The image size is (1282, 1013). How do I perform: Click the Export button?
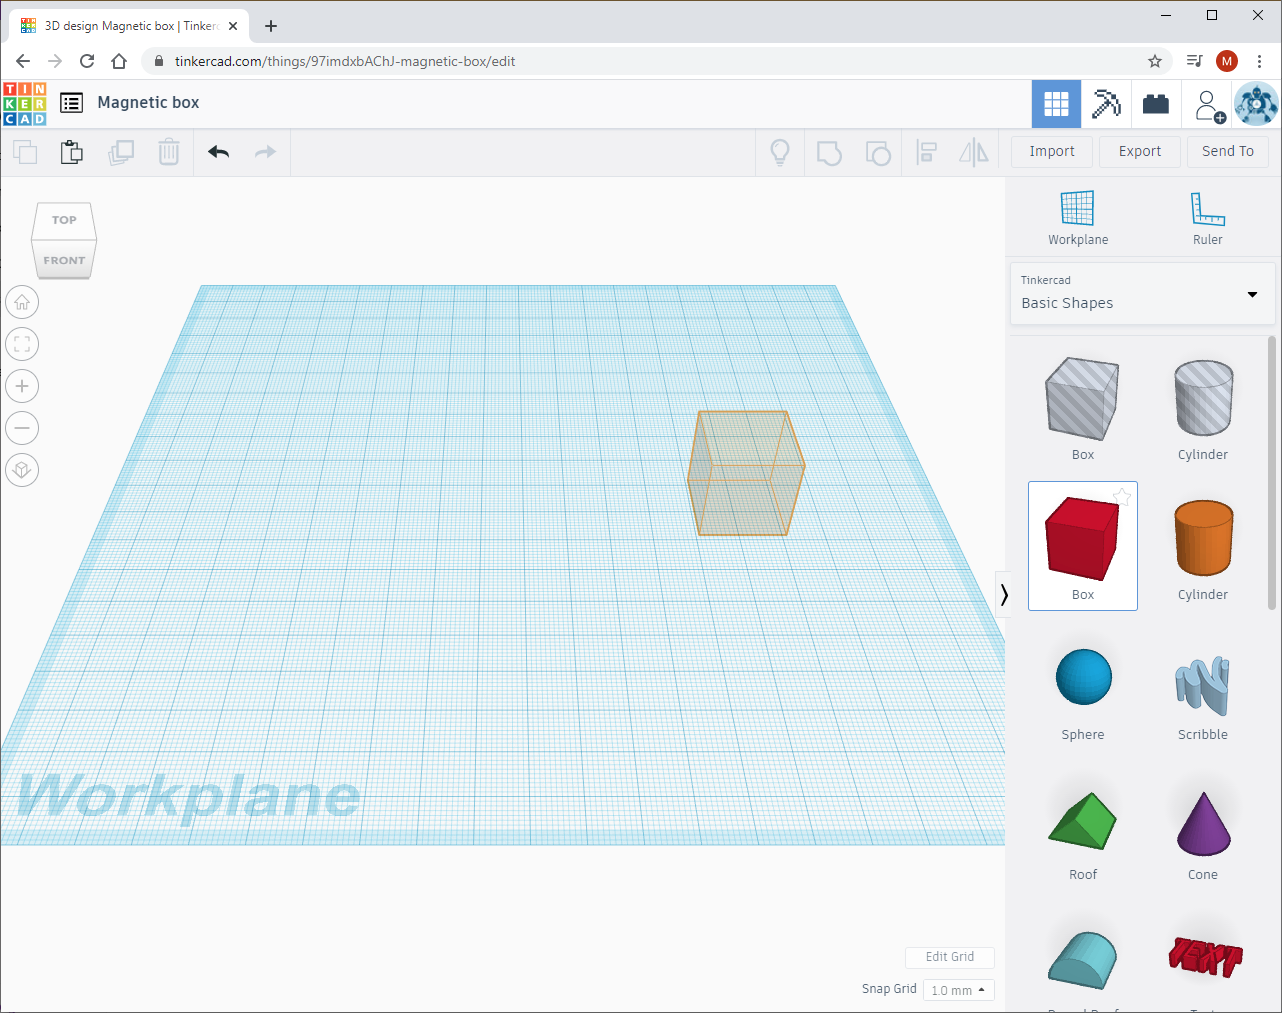1140,151
